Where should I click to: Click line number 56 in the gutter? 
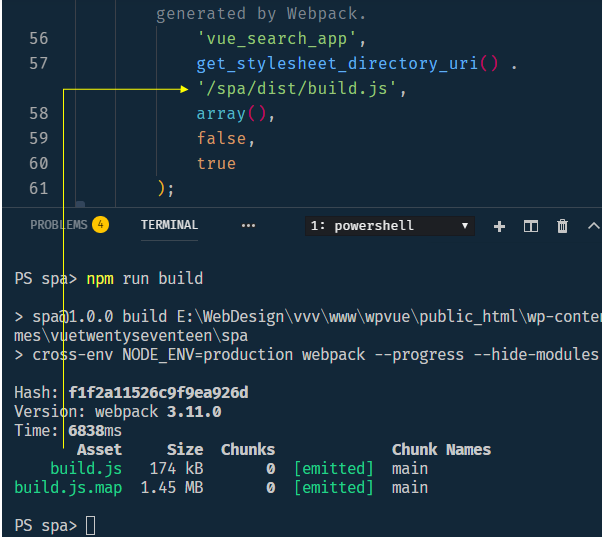pos(38,39)
